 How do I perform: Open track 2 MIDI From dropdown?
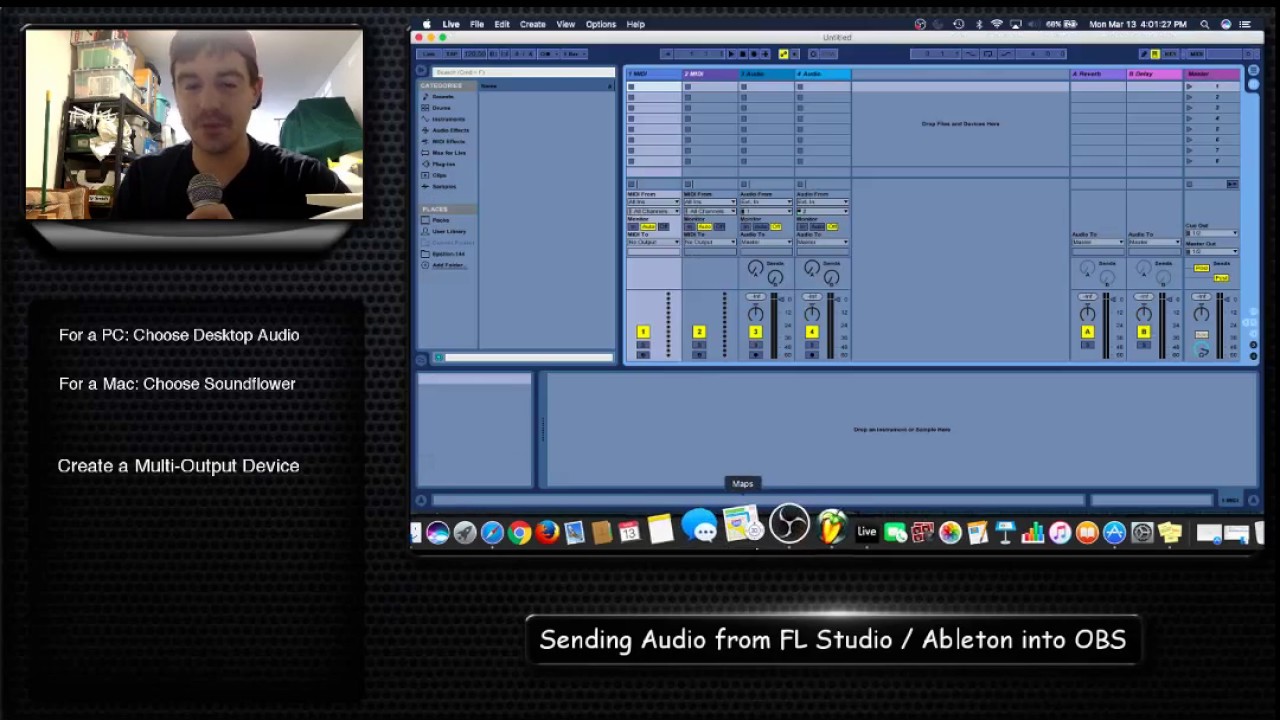pyautogui.click(x=710, y=202)
